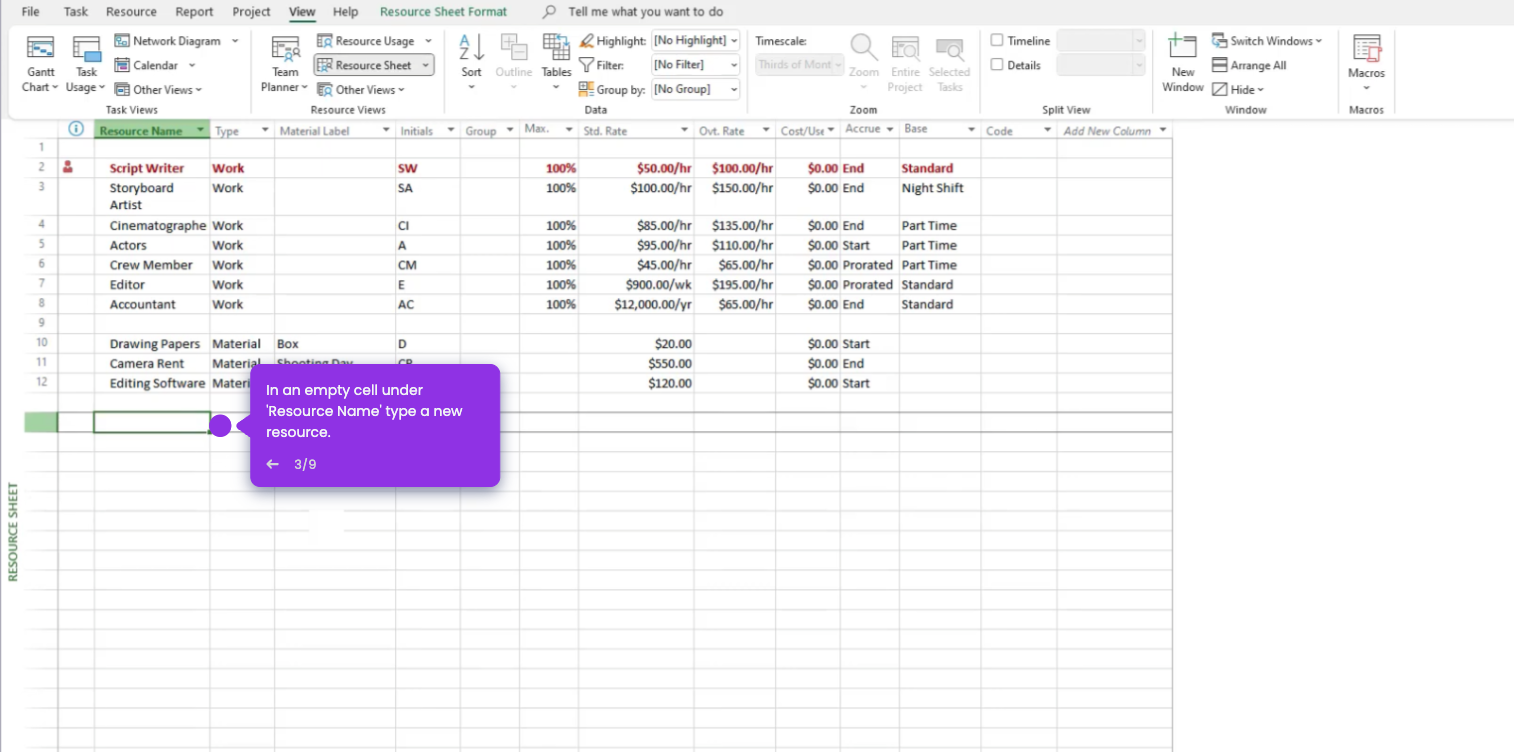Open the Type column filter arrow

pos(265,131)
